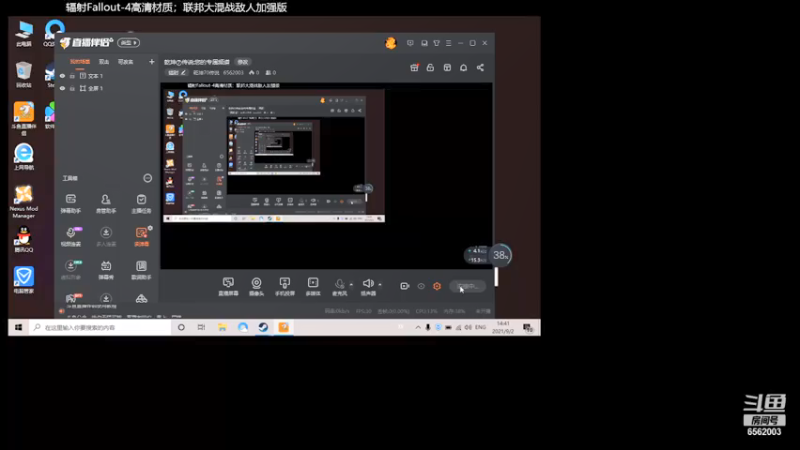Open the voice co-stream tool with purple badge
800x450 pixels.
(x=71, y=236)
